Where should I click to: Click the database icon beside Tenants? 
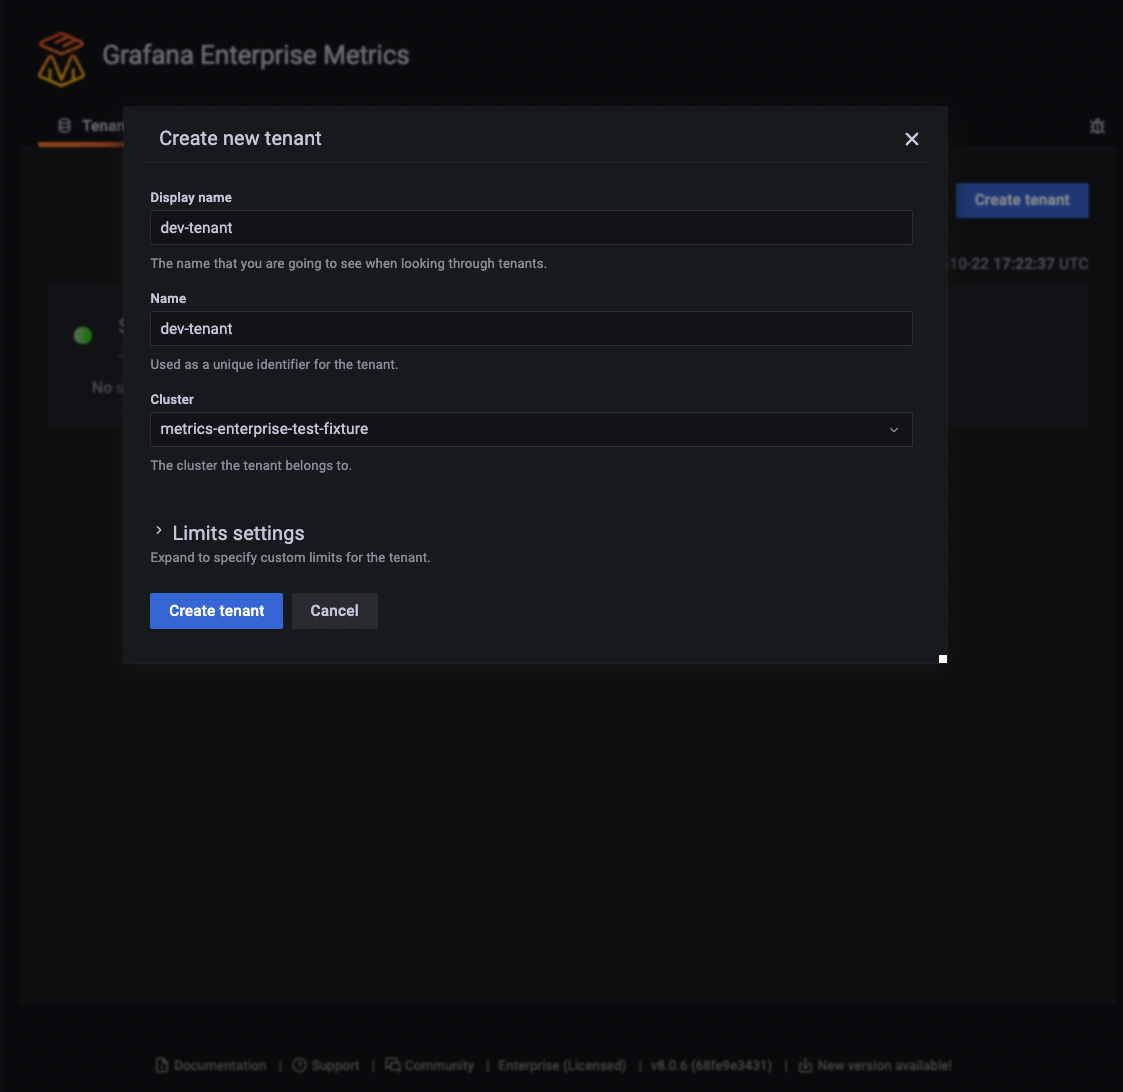click(x=65, y=125)
